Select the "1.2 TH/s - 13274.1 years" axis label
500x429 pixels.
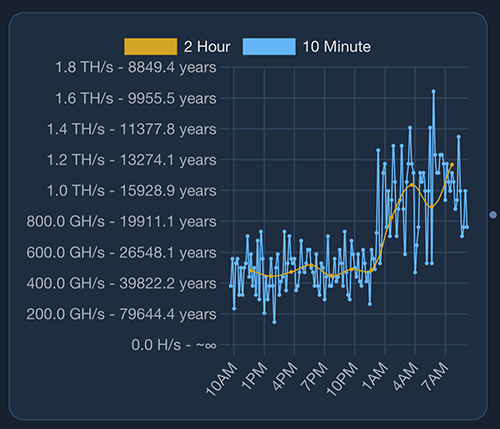tap(132, 160)
